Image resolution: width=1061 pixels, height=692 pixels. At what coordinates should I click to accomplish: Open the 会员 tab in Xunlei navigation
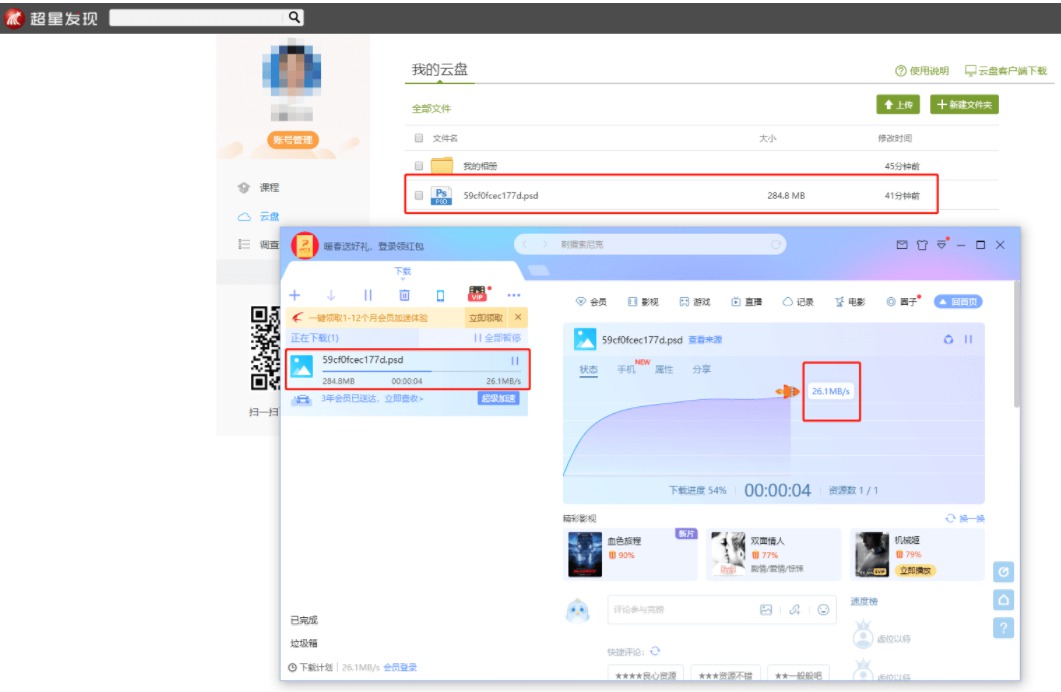click(x=591, y=302)
